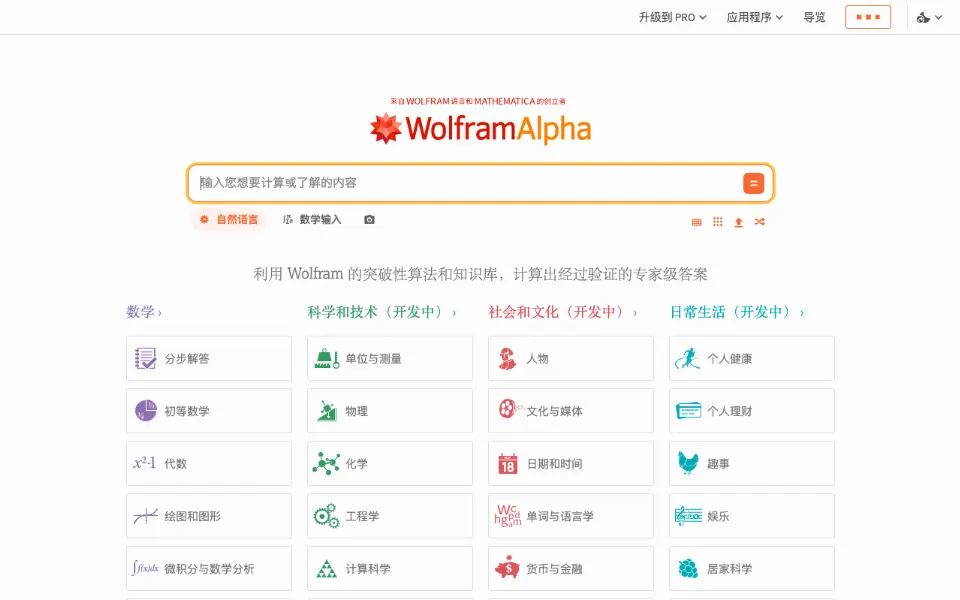Screen dimensions: 960x600
Task: Switch to 数学输入 mode
Action: [x=312, y=219]
